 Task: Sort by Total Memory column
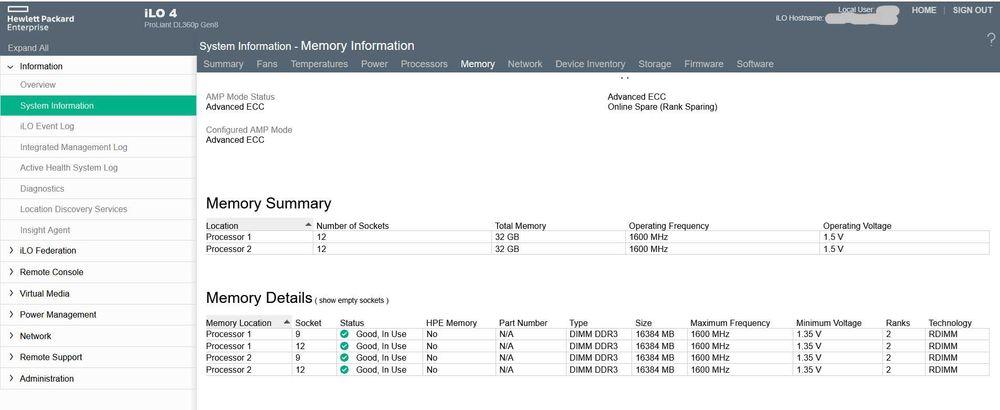point(520,226)
